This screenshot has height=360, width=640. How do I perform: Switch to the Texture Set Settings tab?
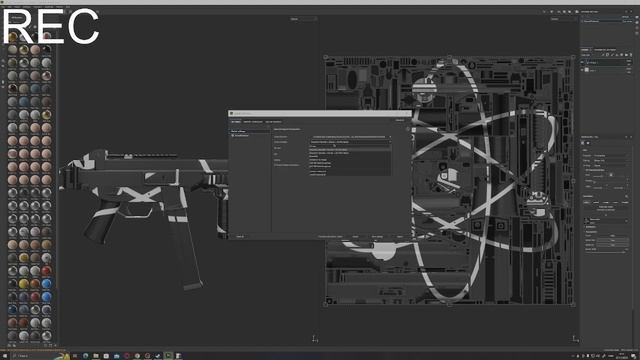click(605, 50)
